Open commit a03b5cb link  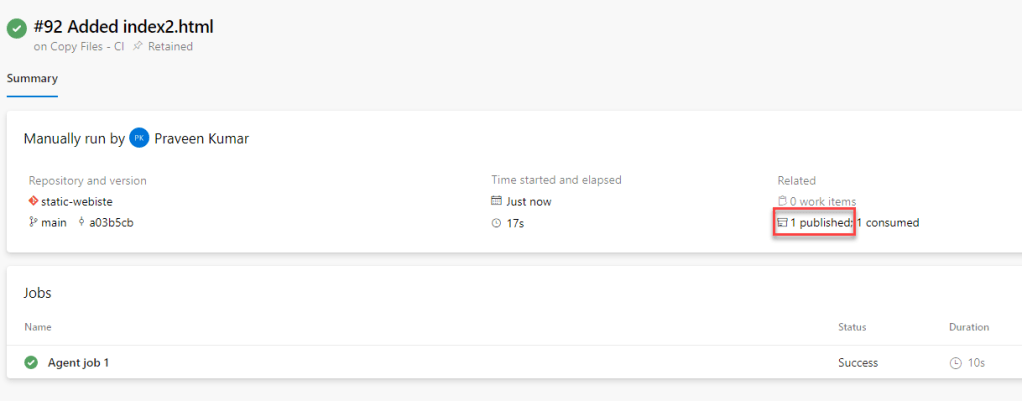coord(111,222)
